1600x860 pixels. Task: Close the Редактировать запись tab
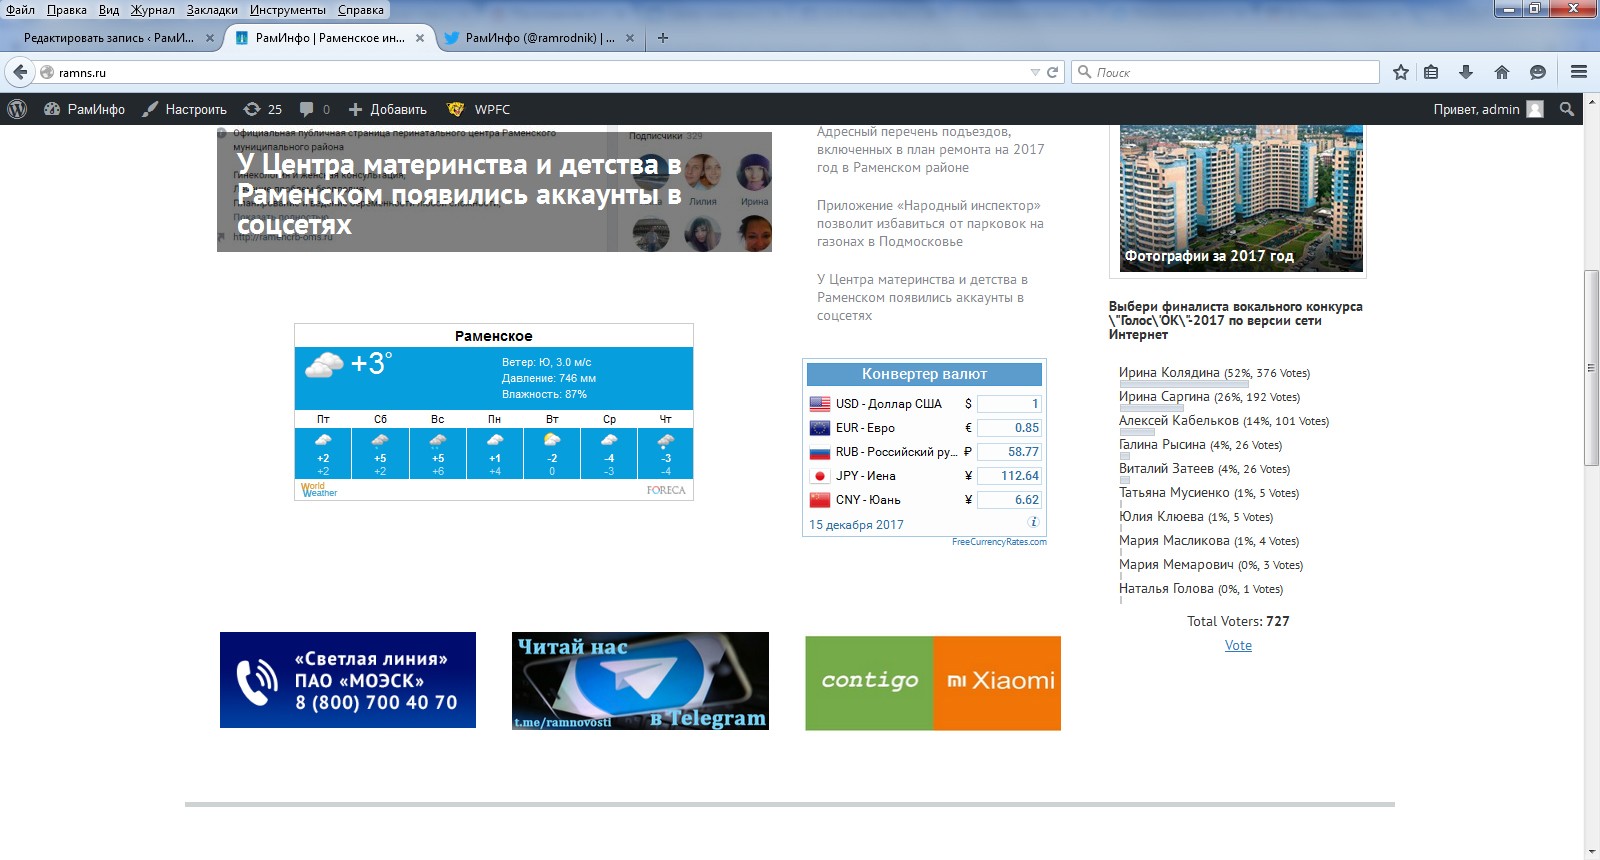[210, 38]
